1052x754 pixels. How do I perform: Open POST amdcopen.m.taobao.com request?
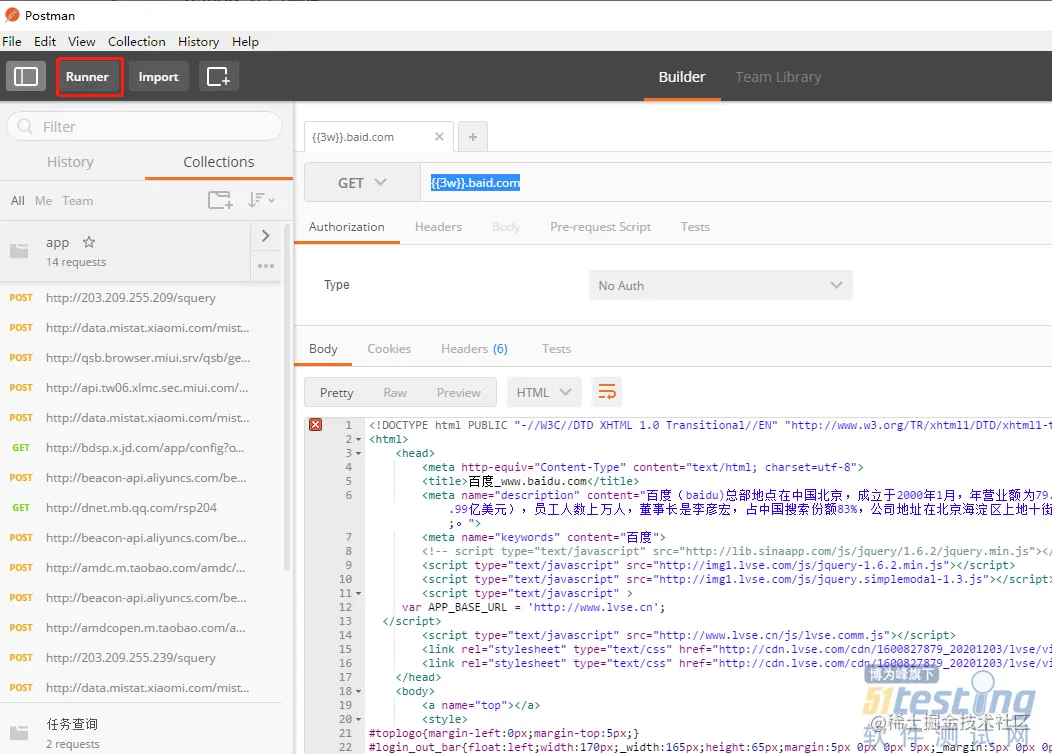(141, 628)
